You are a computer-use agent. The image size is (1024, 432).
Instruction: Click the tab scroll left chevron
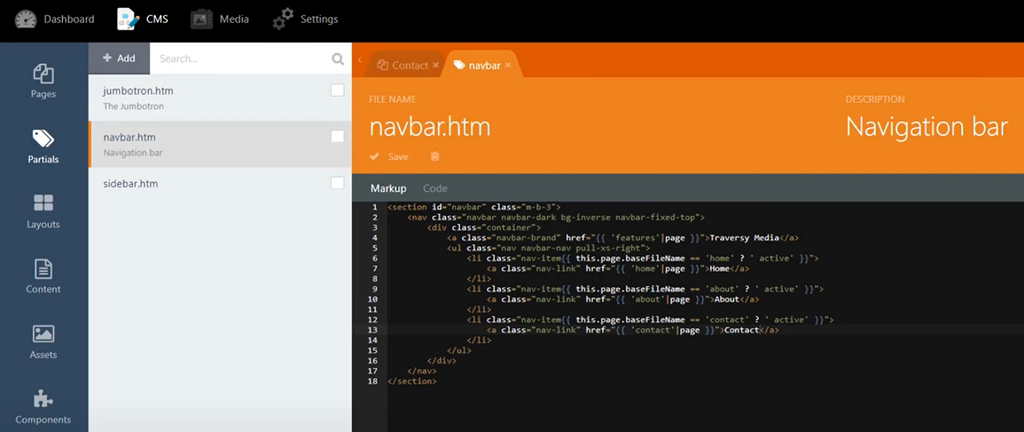pyautogui.click(x=359, y=62)
